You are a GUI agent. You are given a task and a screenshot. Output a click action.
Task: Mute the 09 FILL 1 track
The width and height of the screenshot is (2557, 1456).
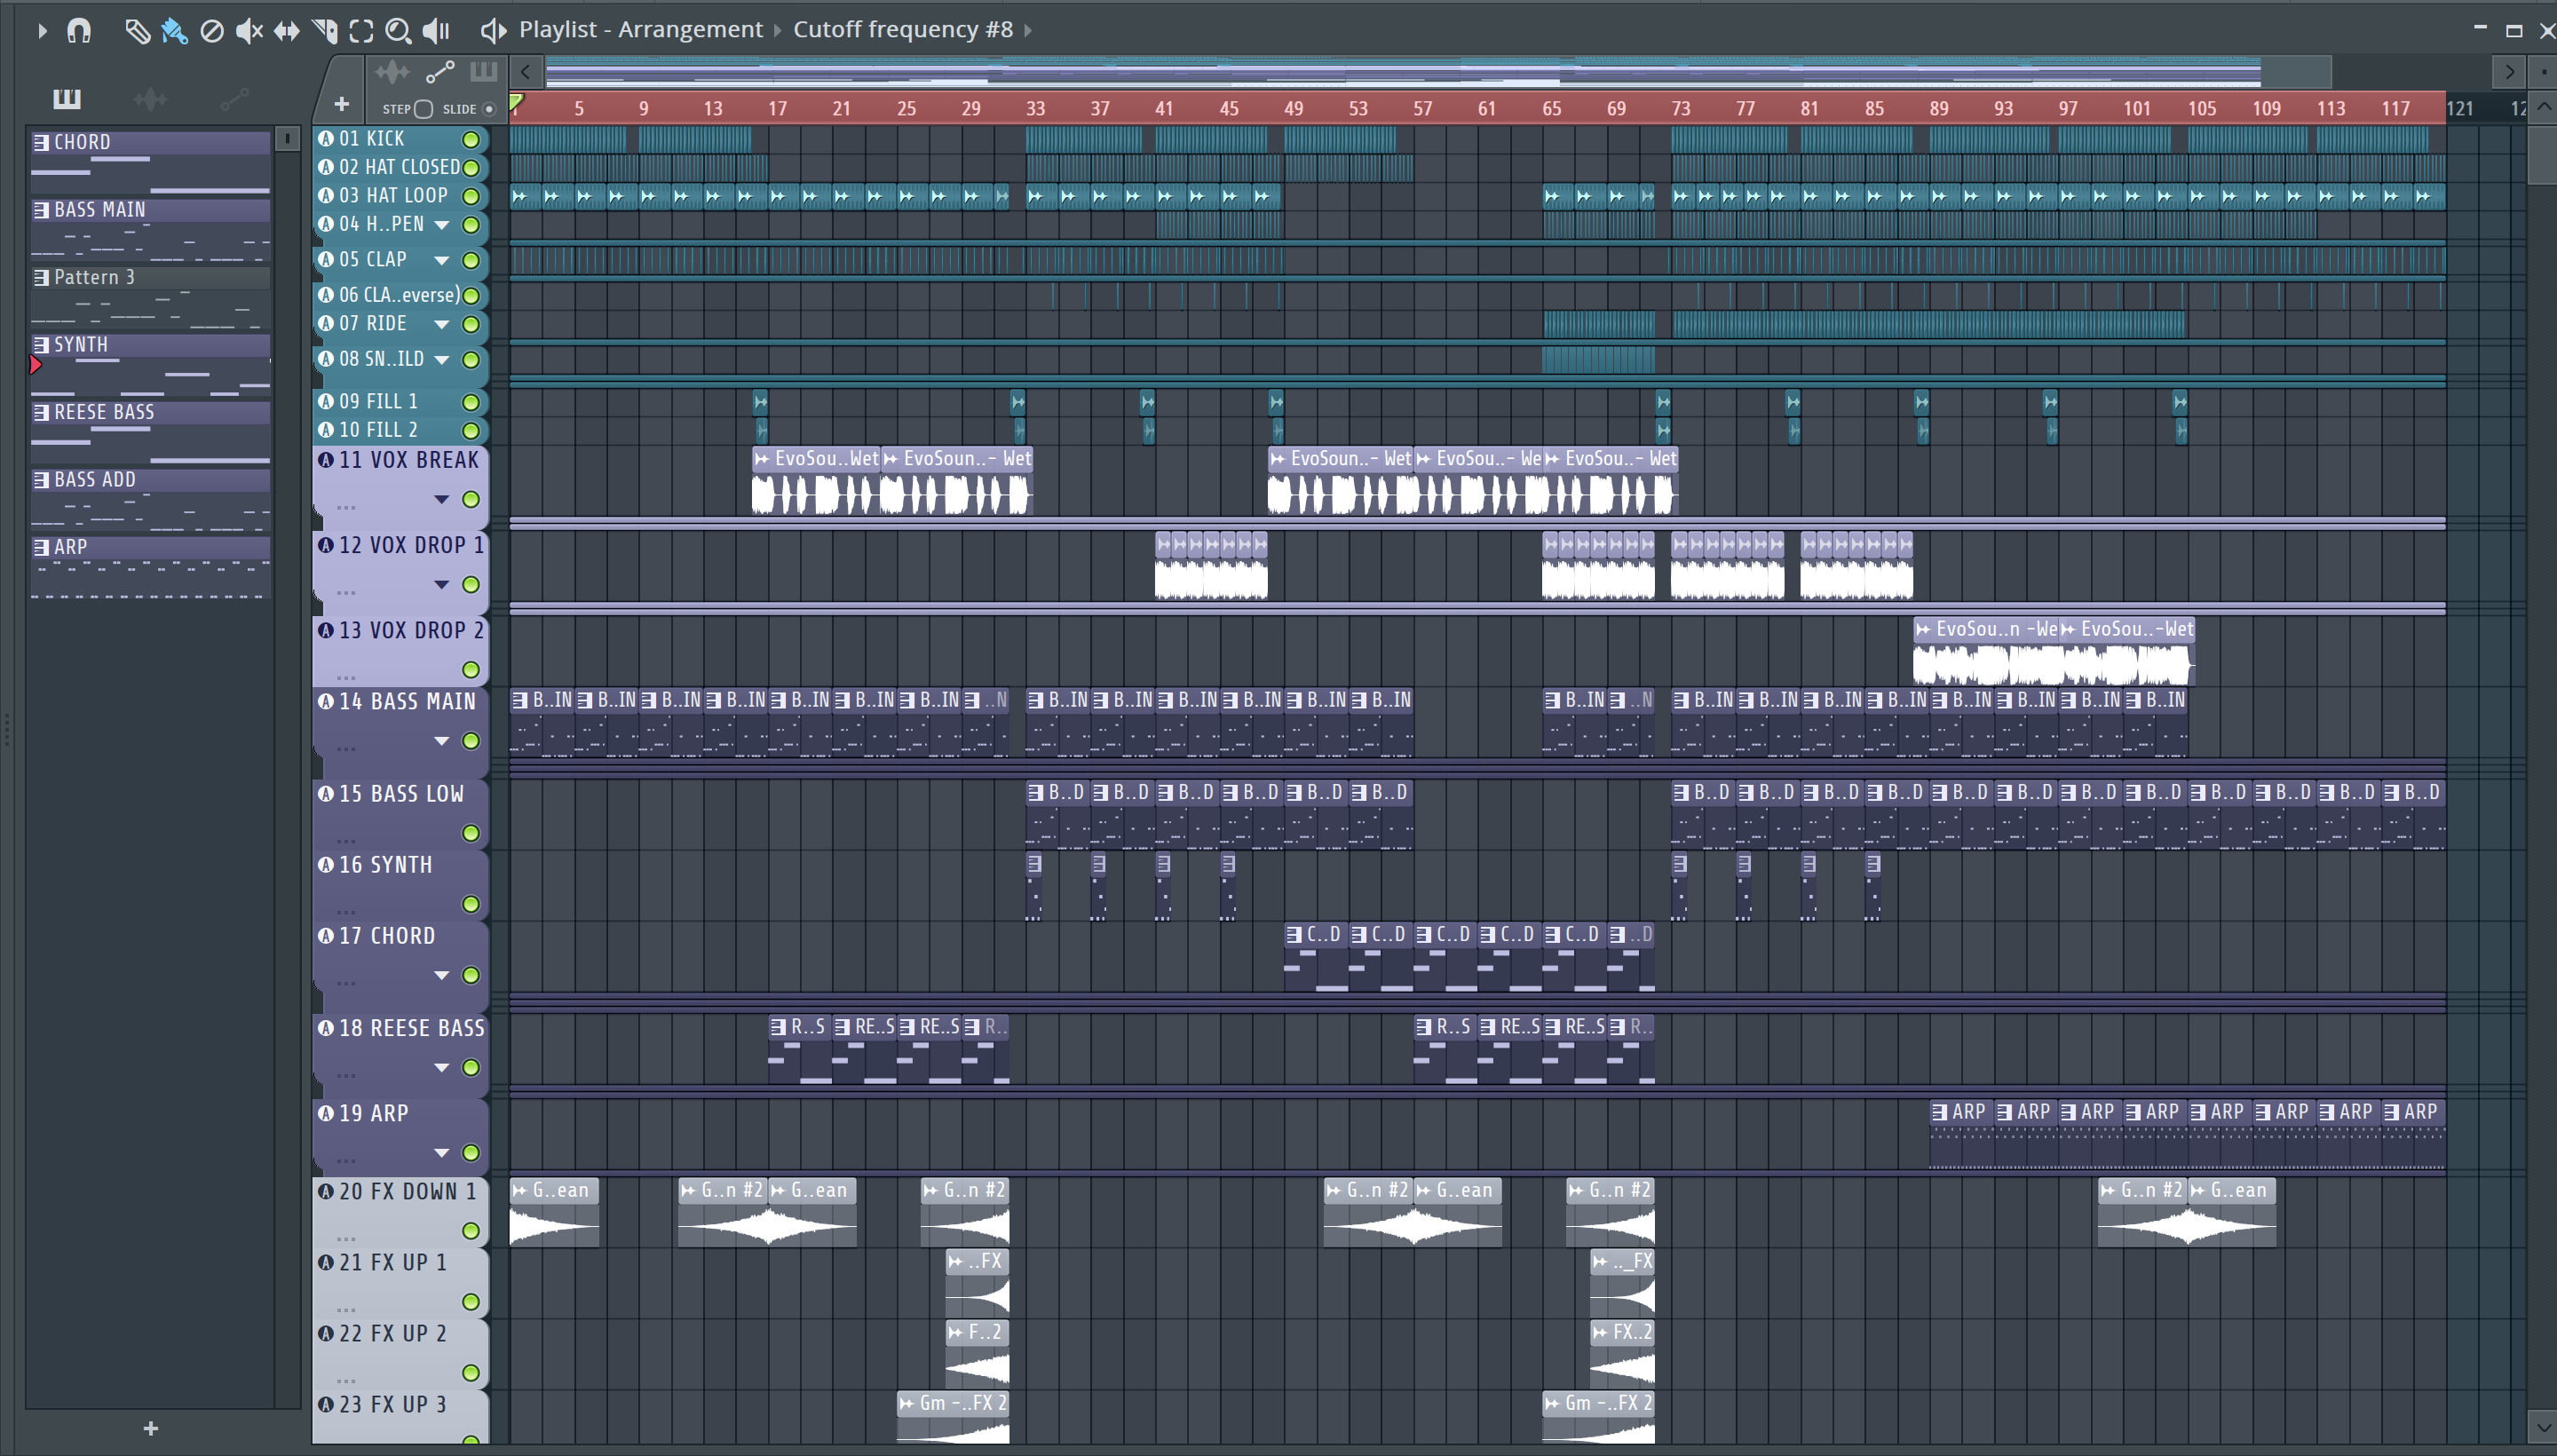470,402
